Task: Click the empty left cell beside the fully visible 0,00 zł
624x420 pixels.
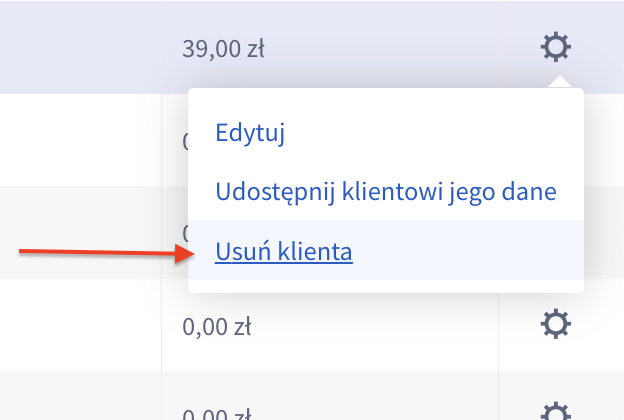Action: 80,325
